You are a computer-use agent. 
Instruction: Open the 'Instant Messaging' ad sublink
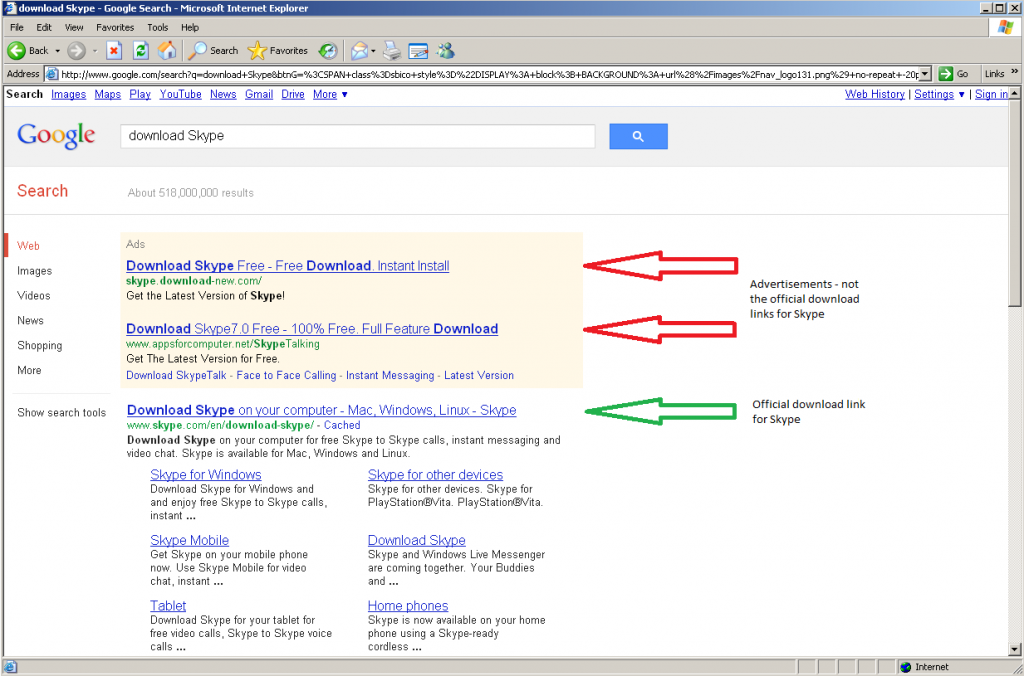[x=390, y=375]
